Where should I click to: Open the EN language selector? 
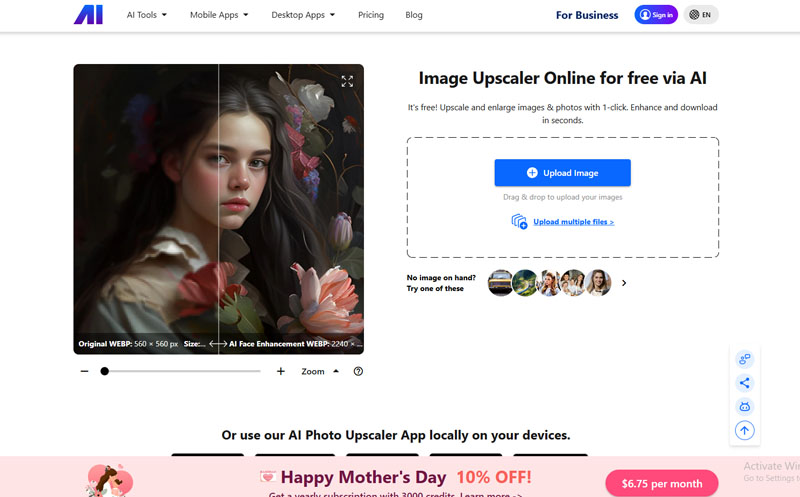(x=701, y=15)
